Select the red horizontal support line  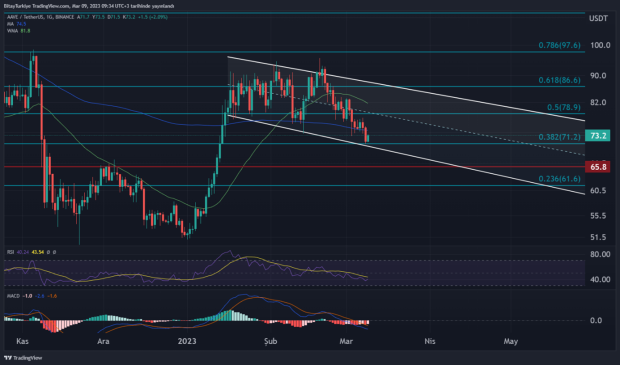pyautogui.click(x=295, y=167)
